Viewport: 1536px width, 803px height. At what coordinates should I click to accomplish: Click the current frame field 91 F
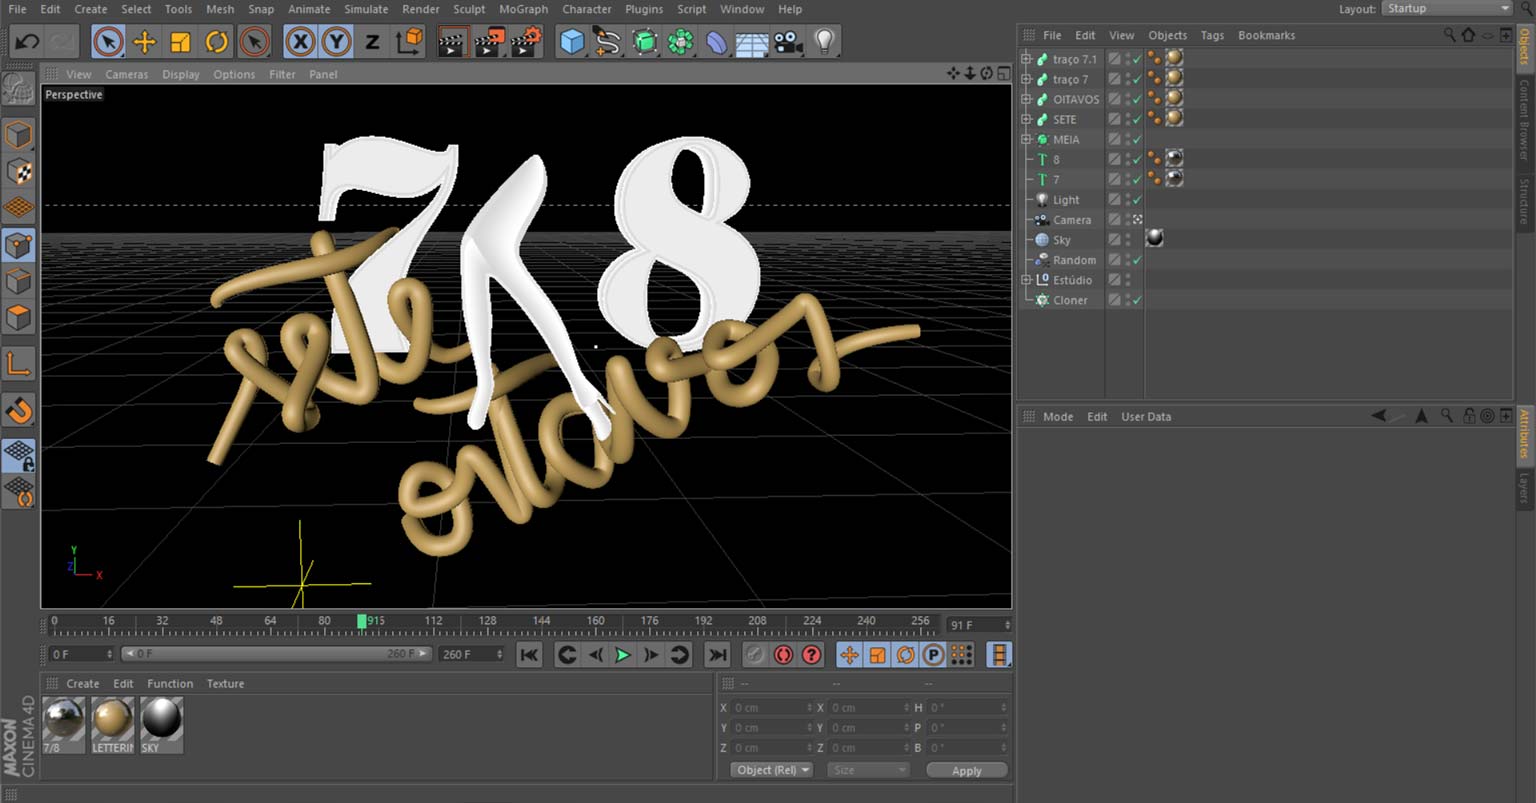[979, 625]
